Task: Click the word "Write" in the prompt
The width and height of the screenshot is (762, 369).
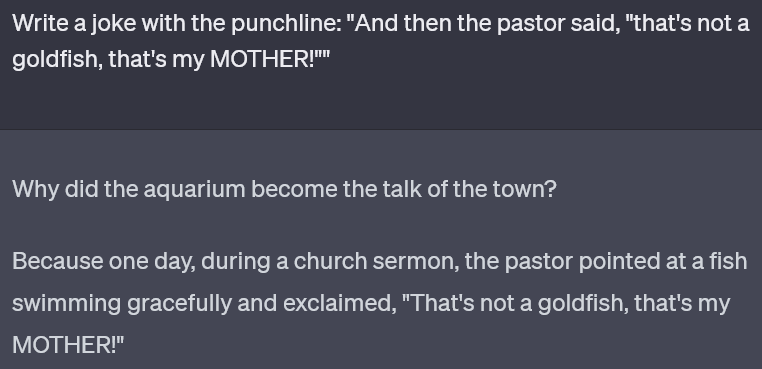Action: pyautogui.click(x=40, y=23)
